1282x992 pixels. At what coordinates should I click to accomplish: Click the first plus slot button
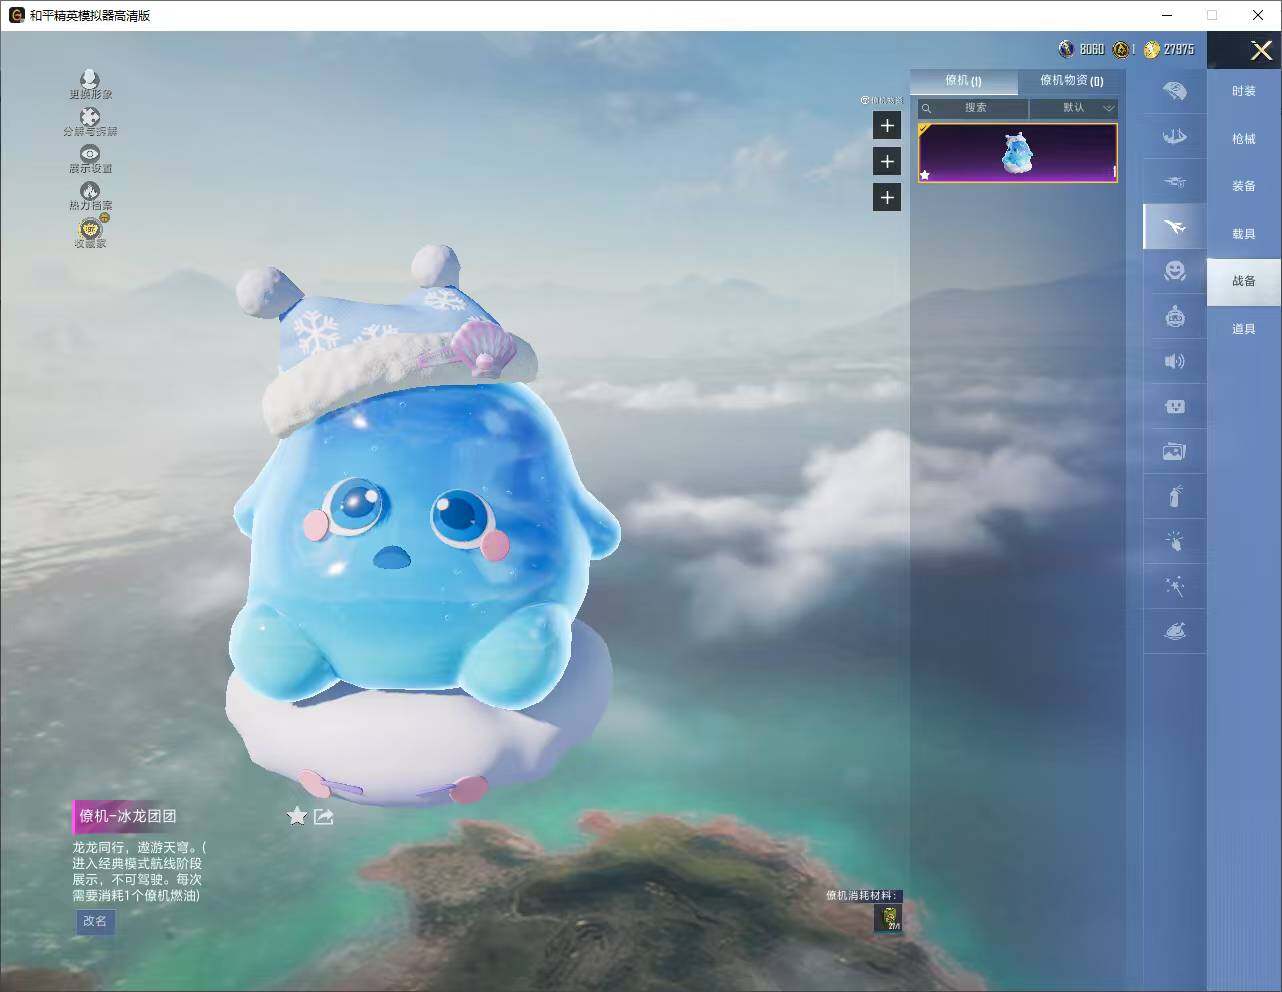[x=887, y=125]
